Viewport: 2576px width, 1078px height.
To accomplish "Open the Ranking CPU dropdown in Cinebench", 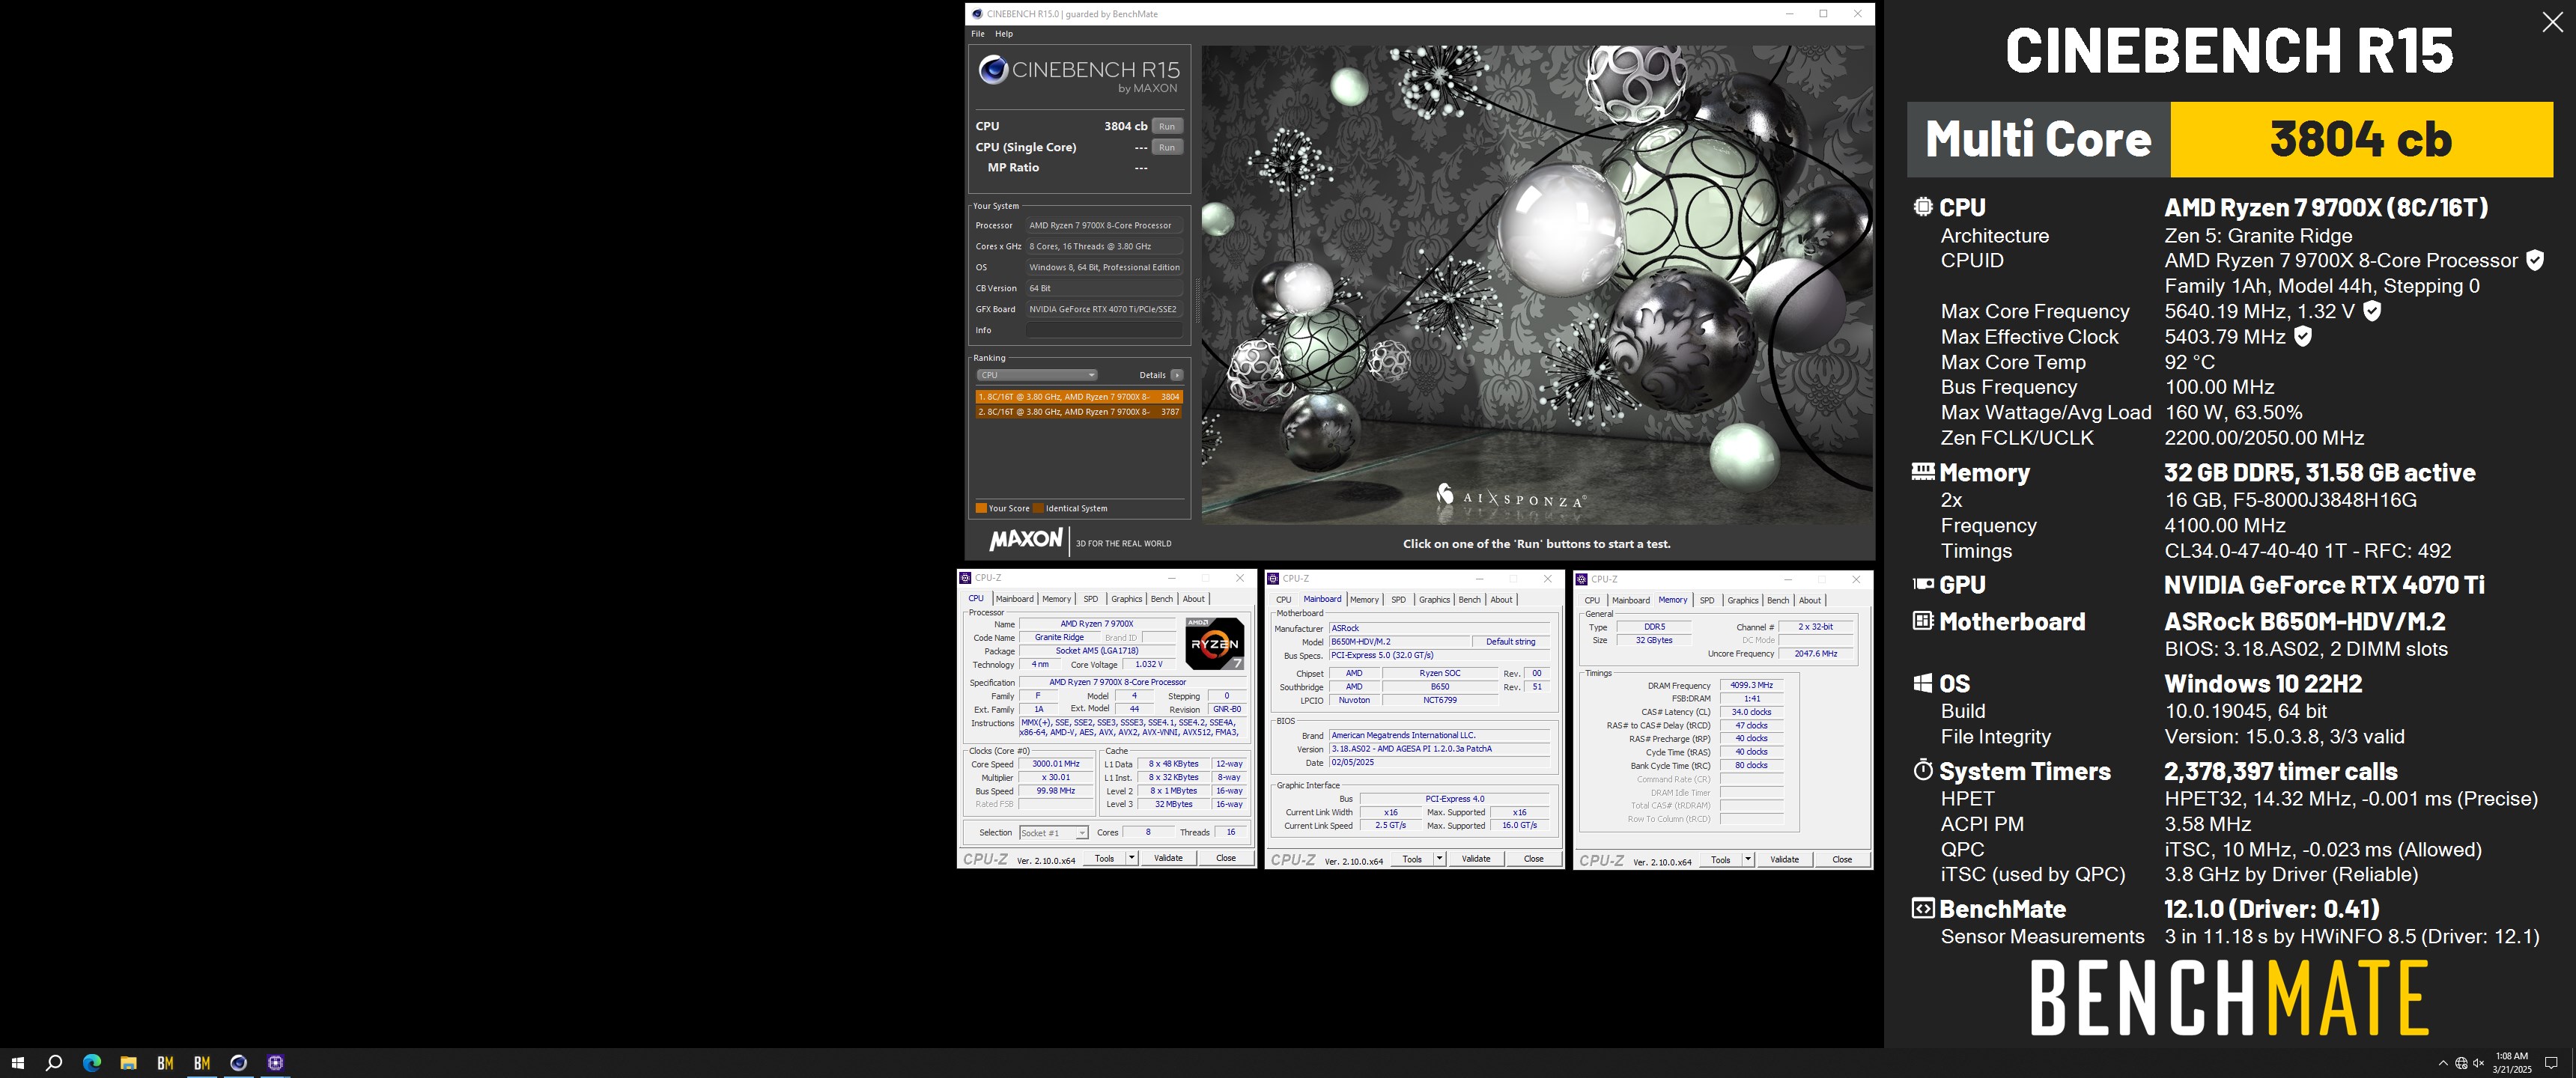I will 1037,375.
